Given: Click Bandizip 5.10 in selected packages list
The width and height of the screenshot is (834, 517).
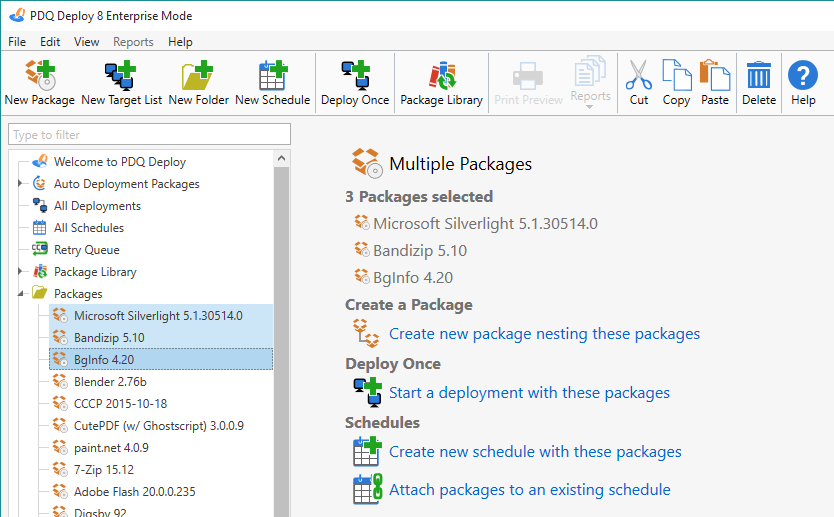Looking at the screenshot, I should pyautogui.click(x=420, y=251).
